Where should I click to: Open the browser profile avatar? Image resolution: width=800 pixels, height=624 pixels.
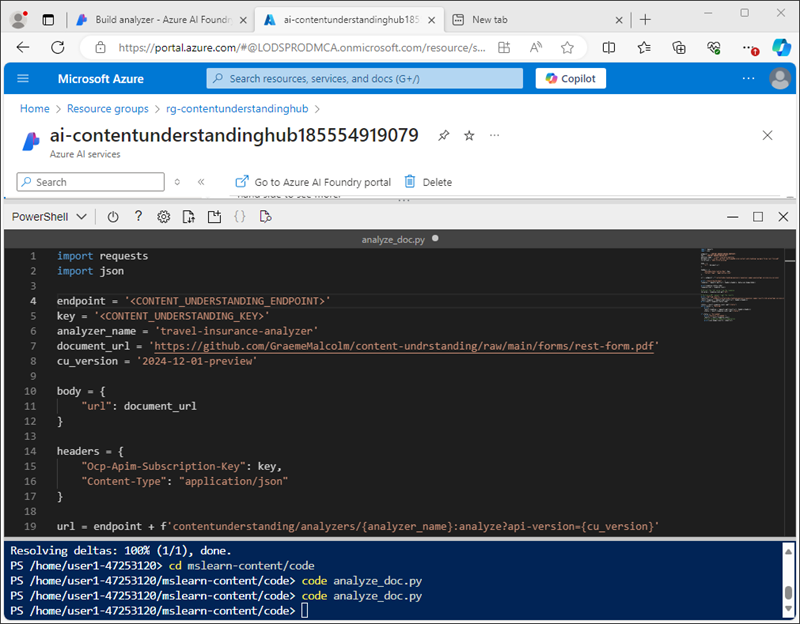pos(19,19)
